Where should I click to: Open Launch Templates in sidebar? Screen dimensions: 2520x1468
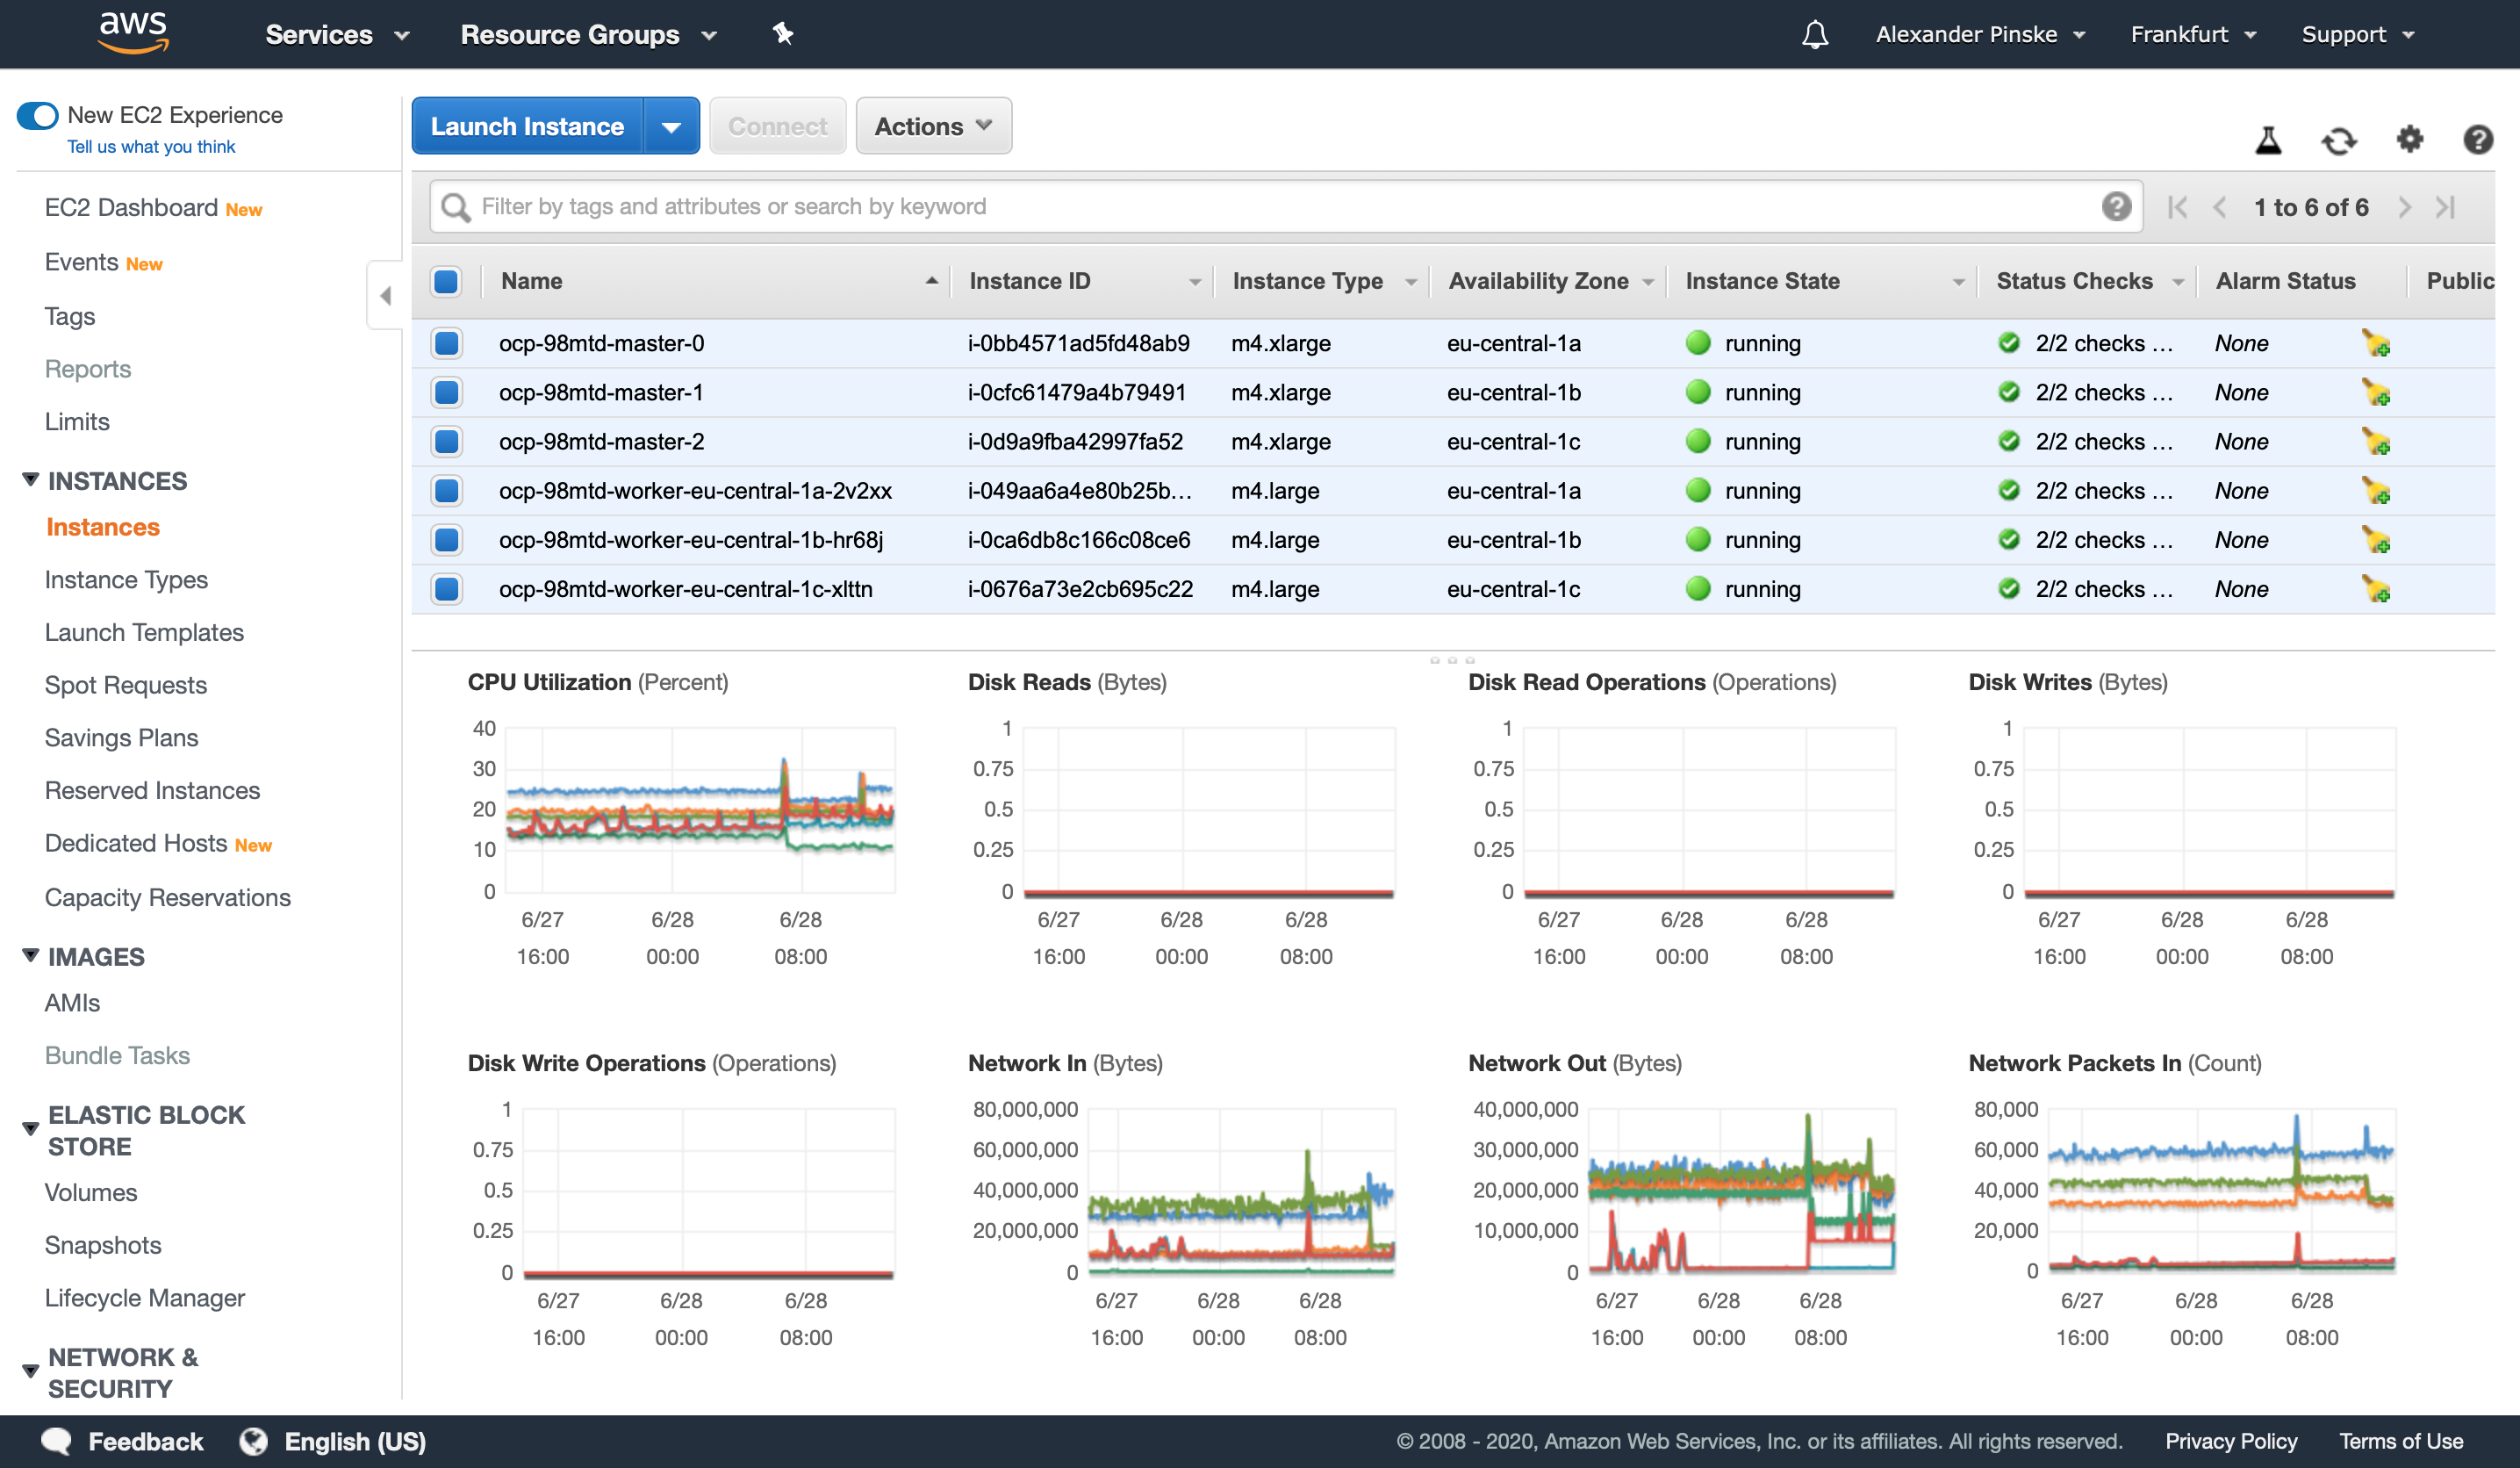tap(144, 632)
